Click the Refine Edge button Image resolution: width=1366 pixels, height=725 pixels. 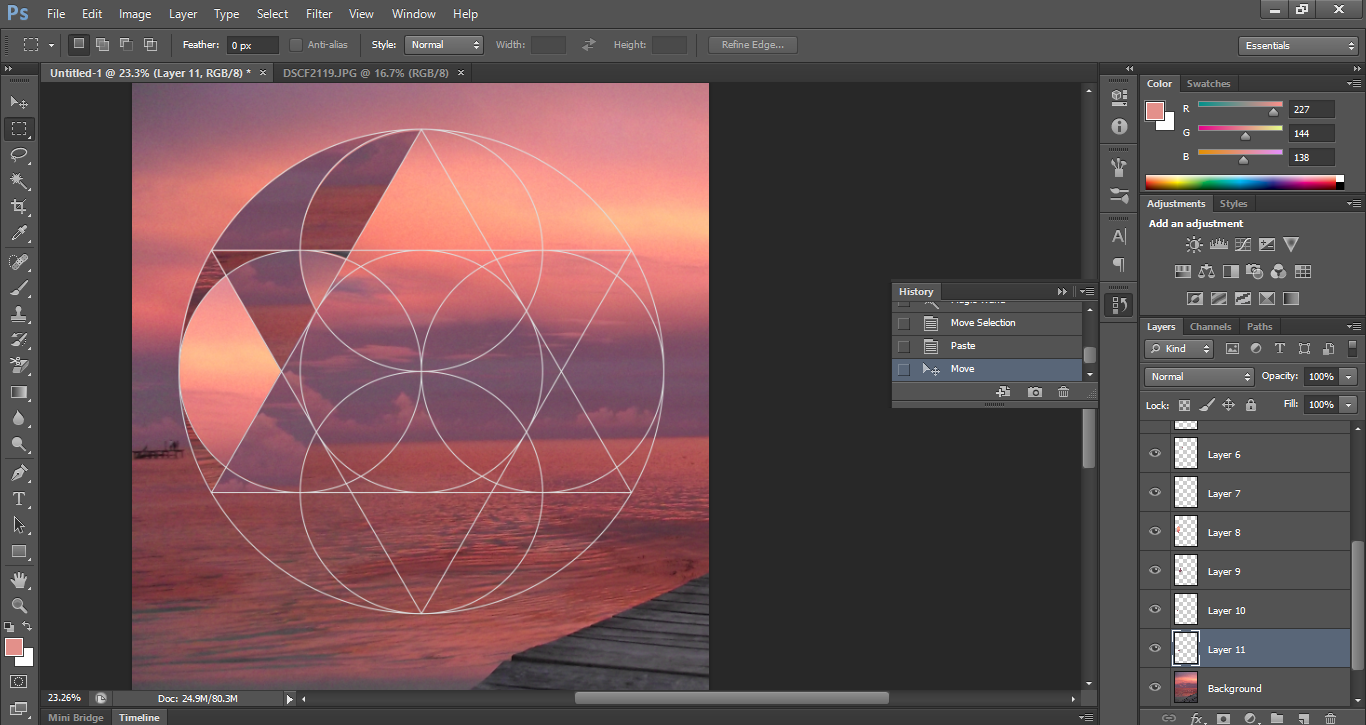pos(753,45)
